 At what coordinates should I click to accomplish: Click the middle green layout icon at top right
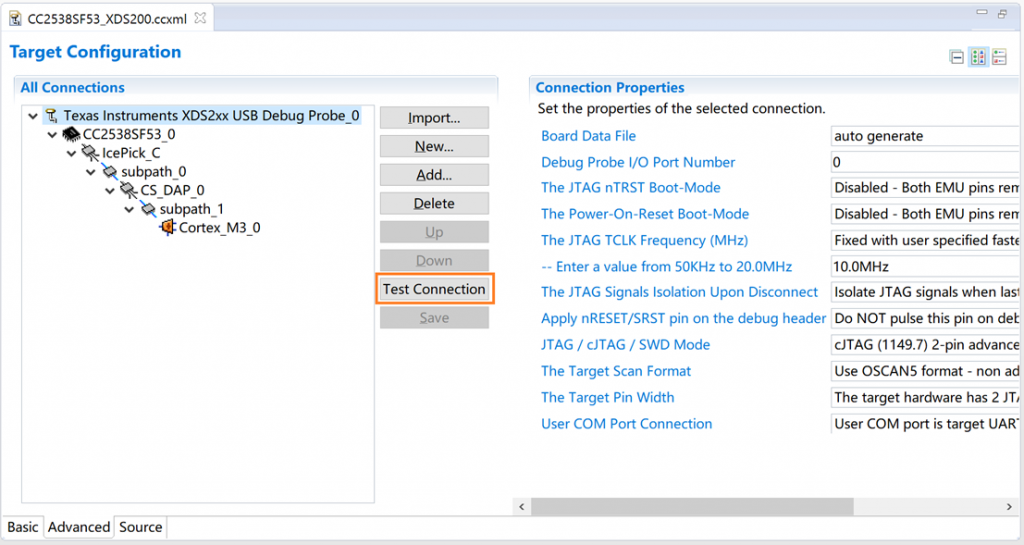[x=978, y=57]
